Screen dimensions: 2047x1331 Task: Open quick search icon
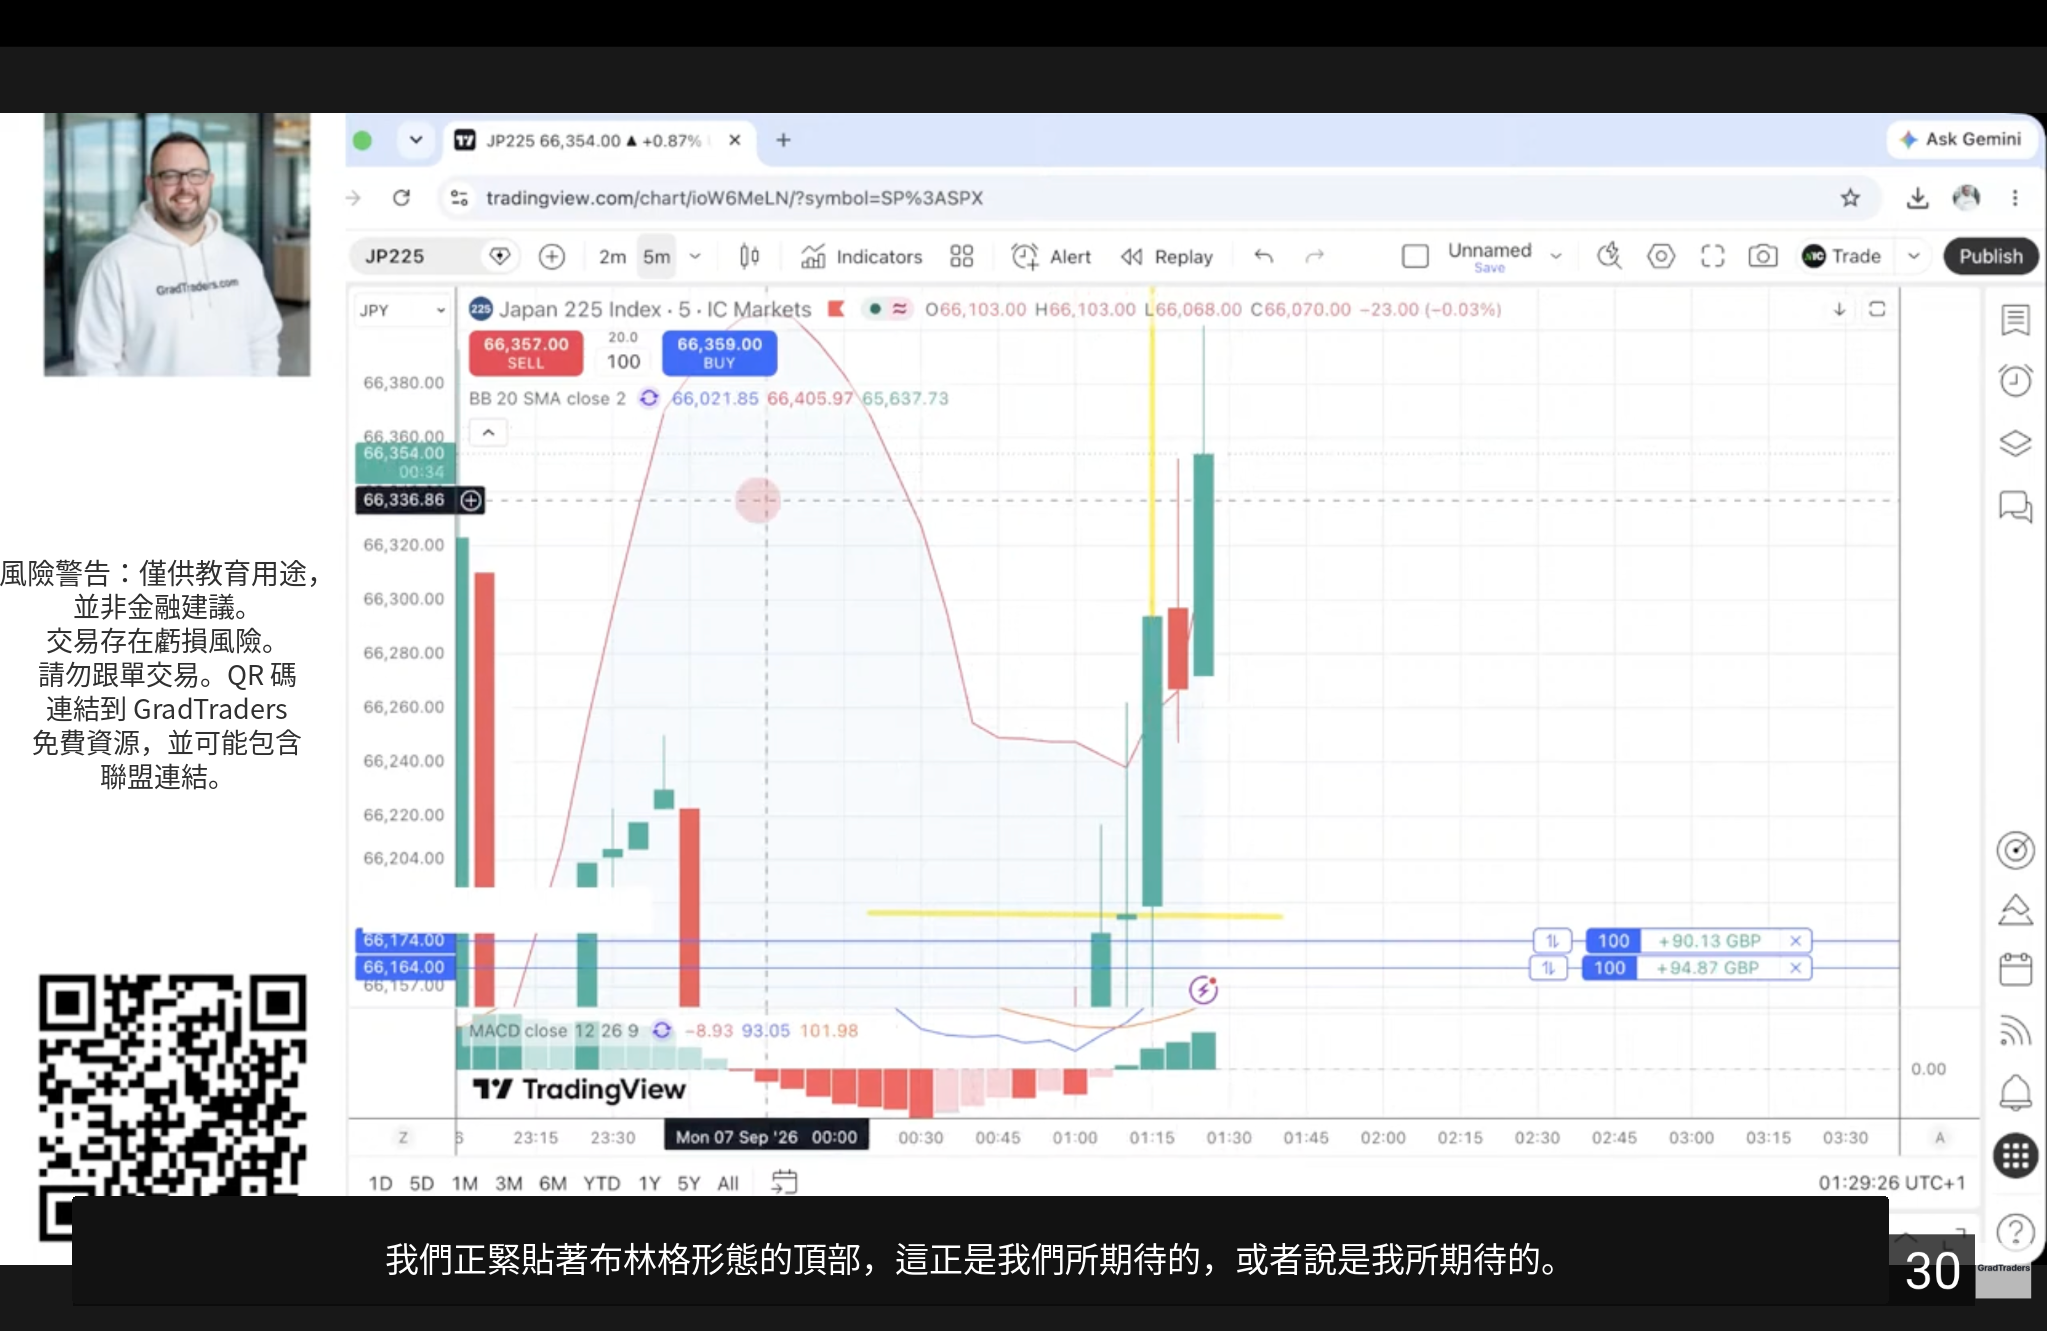pos(1609,257)
